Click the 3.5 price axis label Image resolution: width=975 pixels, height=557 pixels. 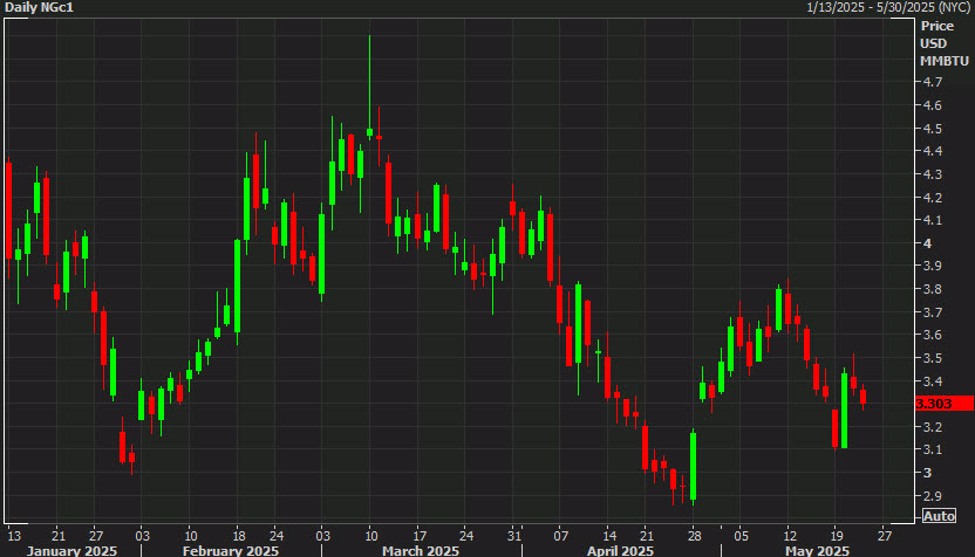(x=932, y=358)
